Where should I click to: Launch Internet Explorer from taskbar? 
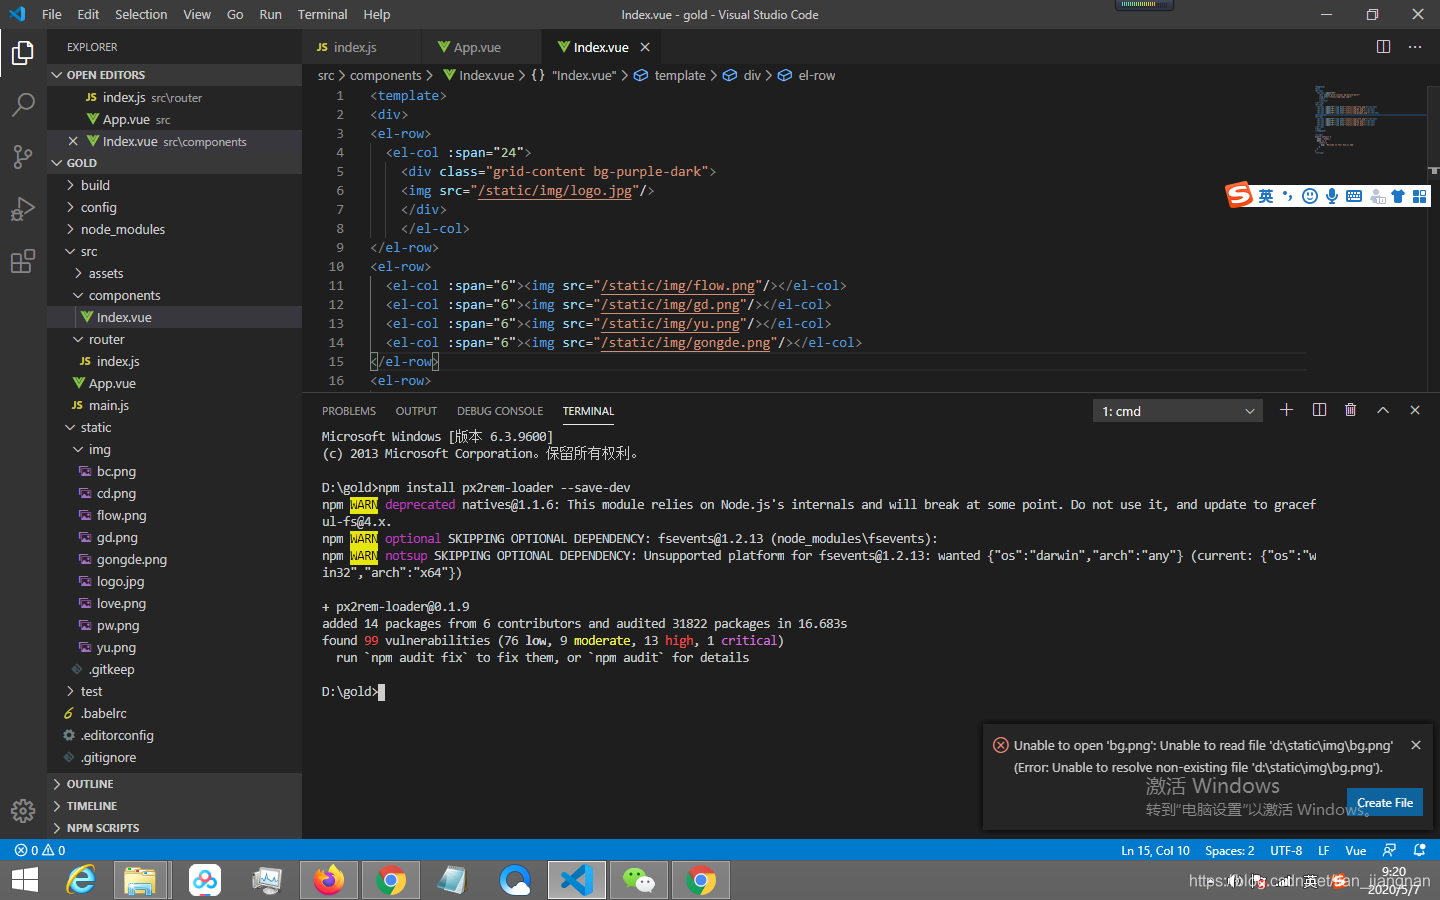click(81, 880)
